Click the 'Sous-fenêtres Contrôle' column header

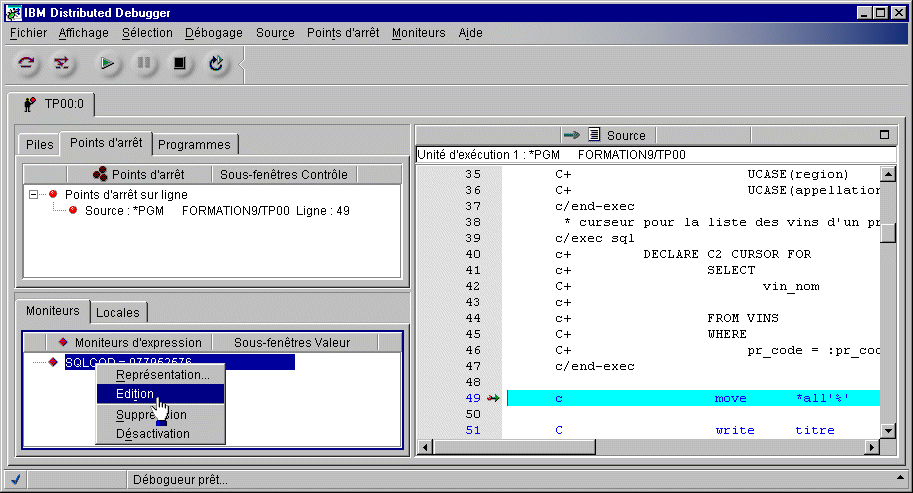point(283,174)
